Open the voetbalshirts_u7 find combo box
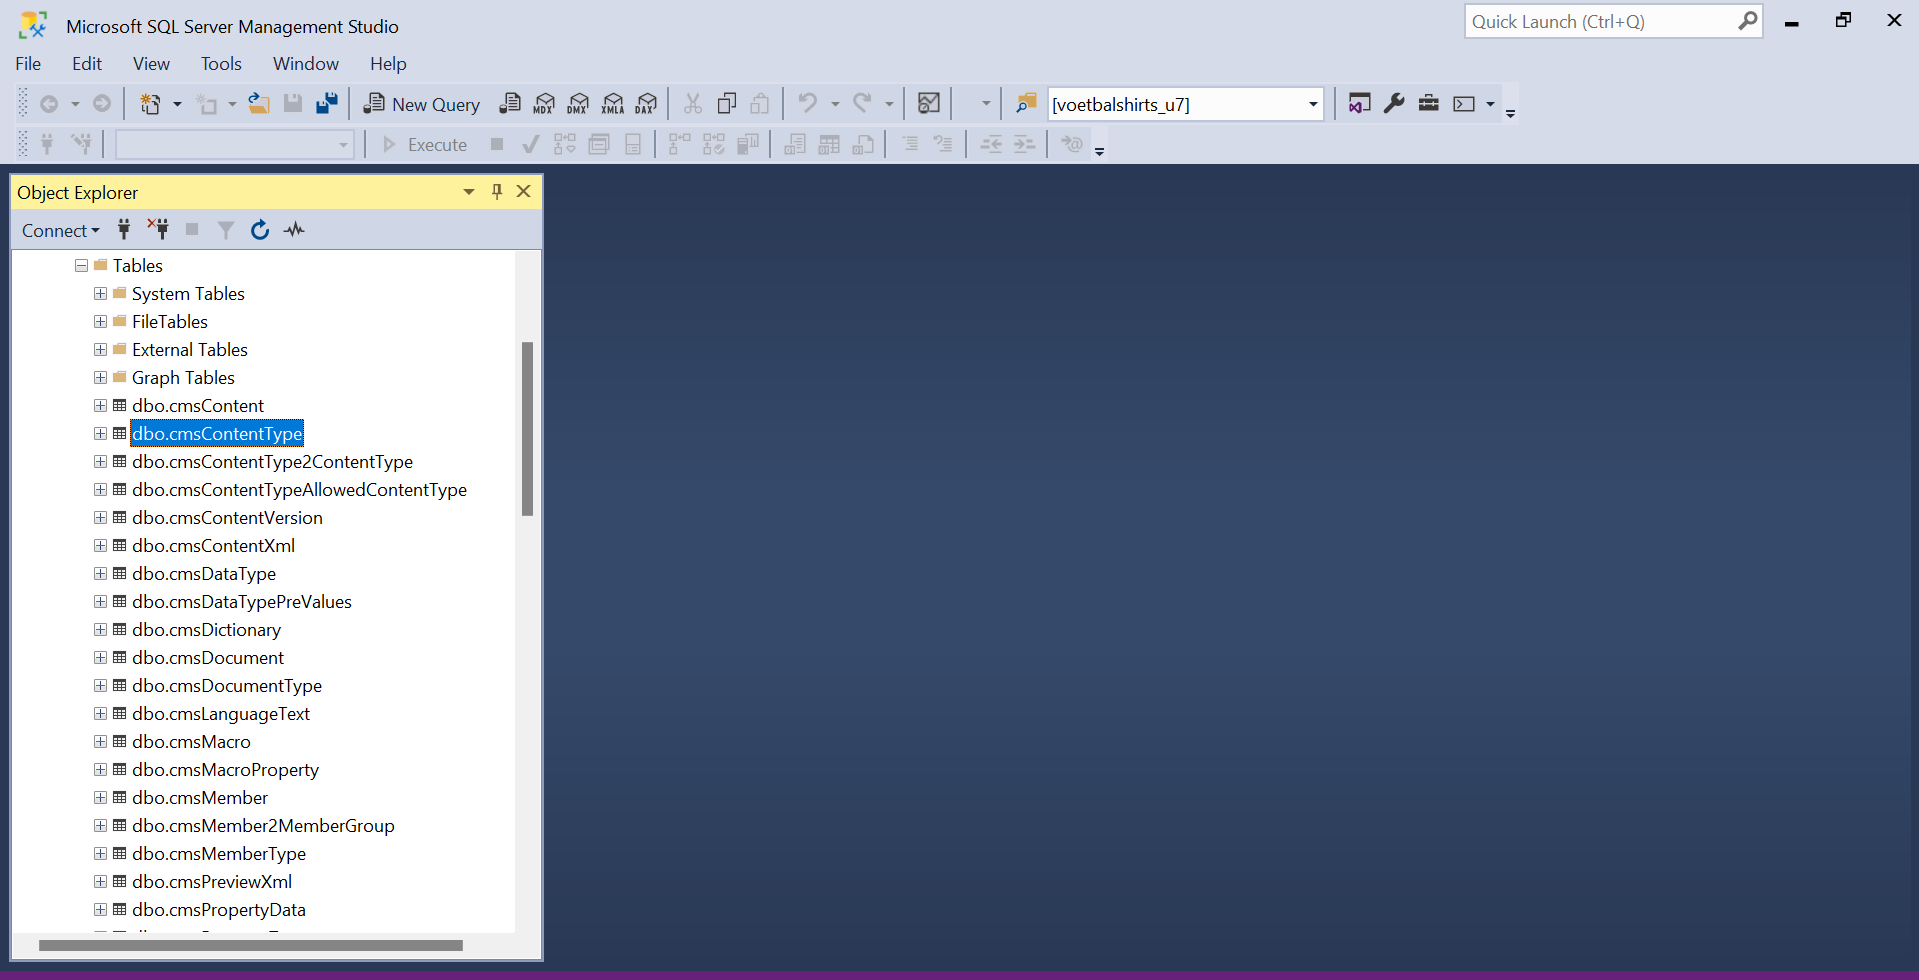The height and width of the screenshot is (980, 1919). [1186, 104]
